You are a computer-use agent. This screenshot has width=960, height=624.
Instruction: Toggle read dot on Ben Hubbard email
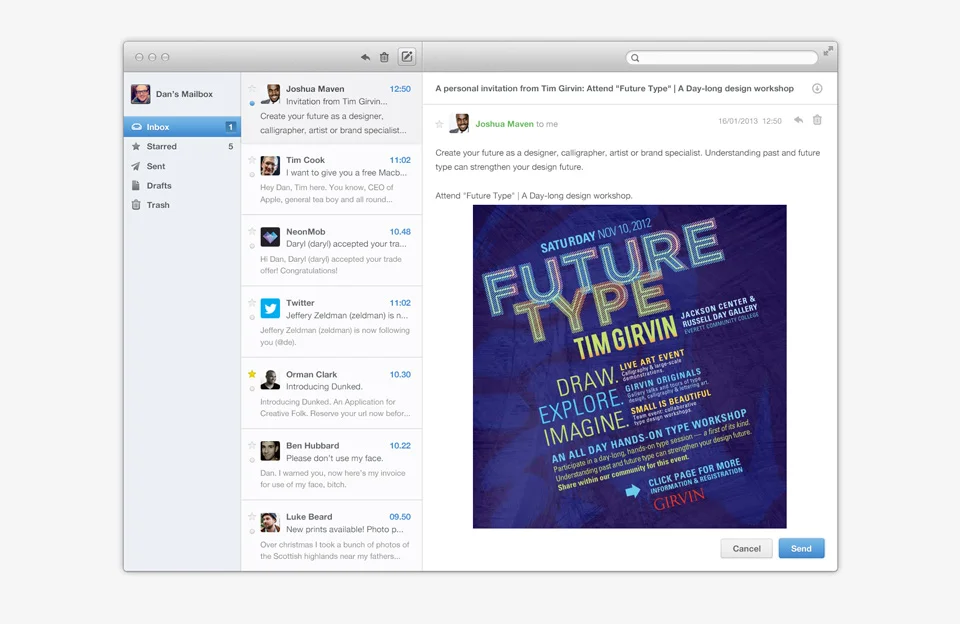click(252, 460)
